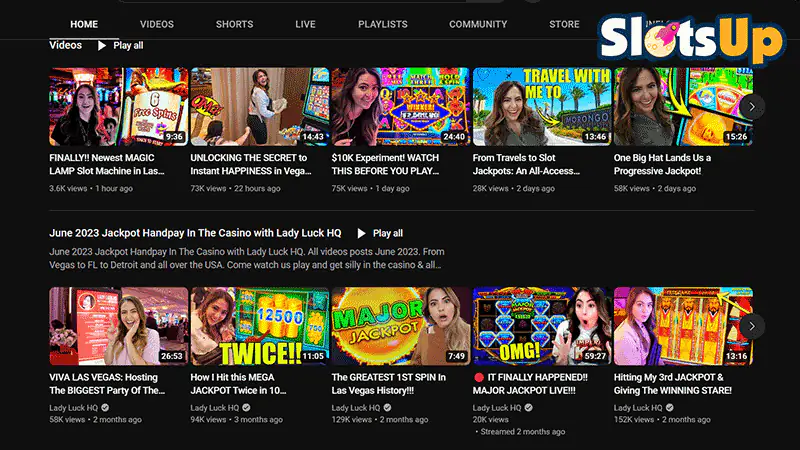800x450 pixels.
Task: Click title One Big Hat Lands Us
Action: [x=662, y=164]
